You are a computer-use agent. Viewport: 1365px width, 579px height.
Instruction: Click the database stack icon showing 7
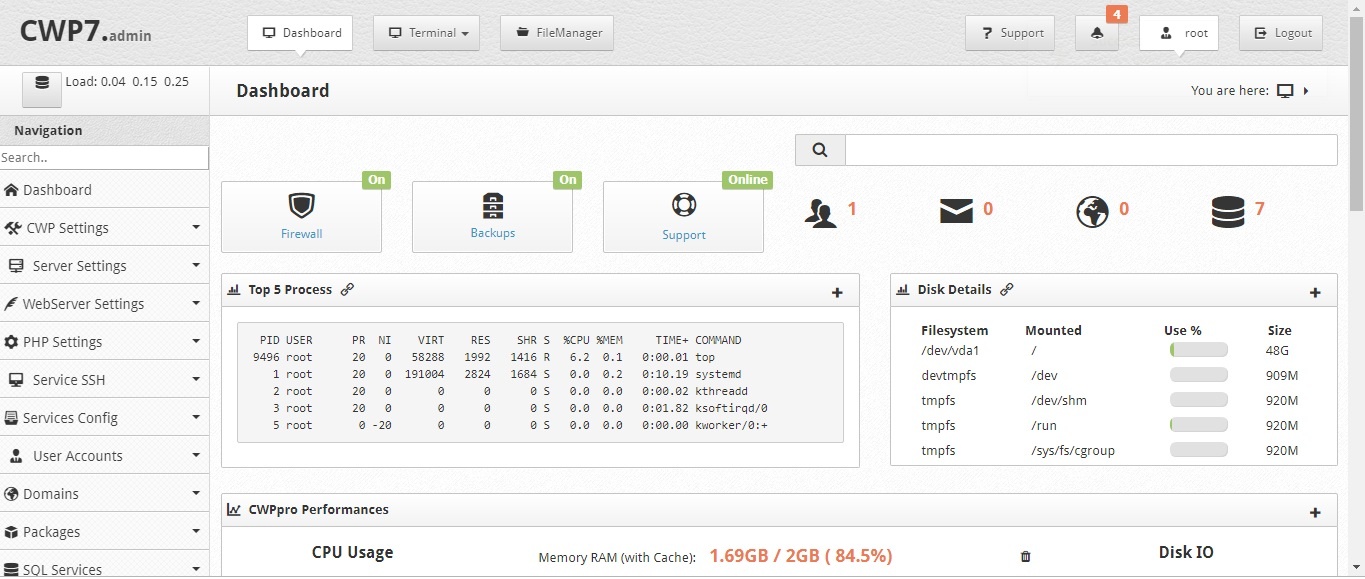tap(1228, 211)
